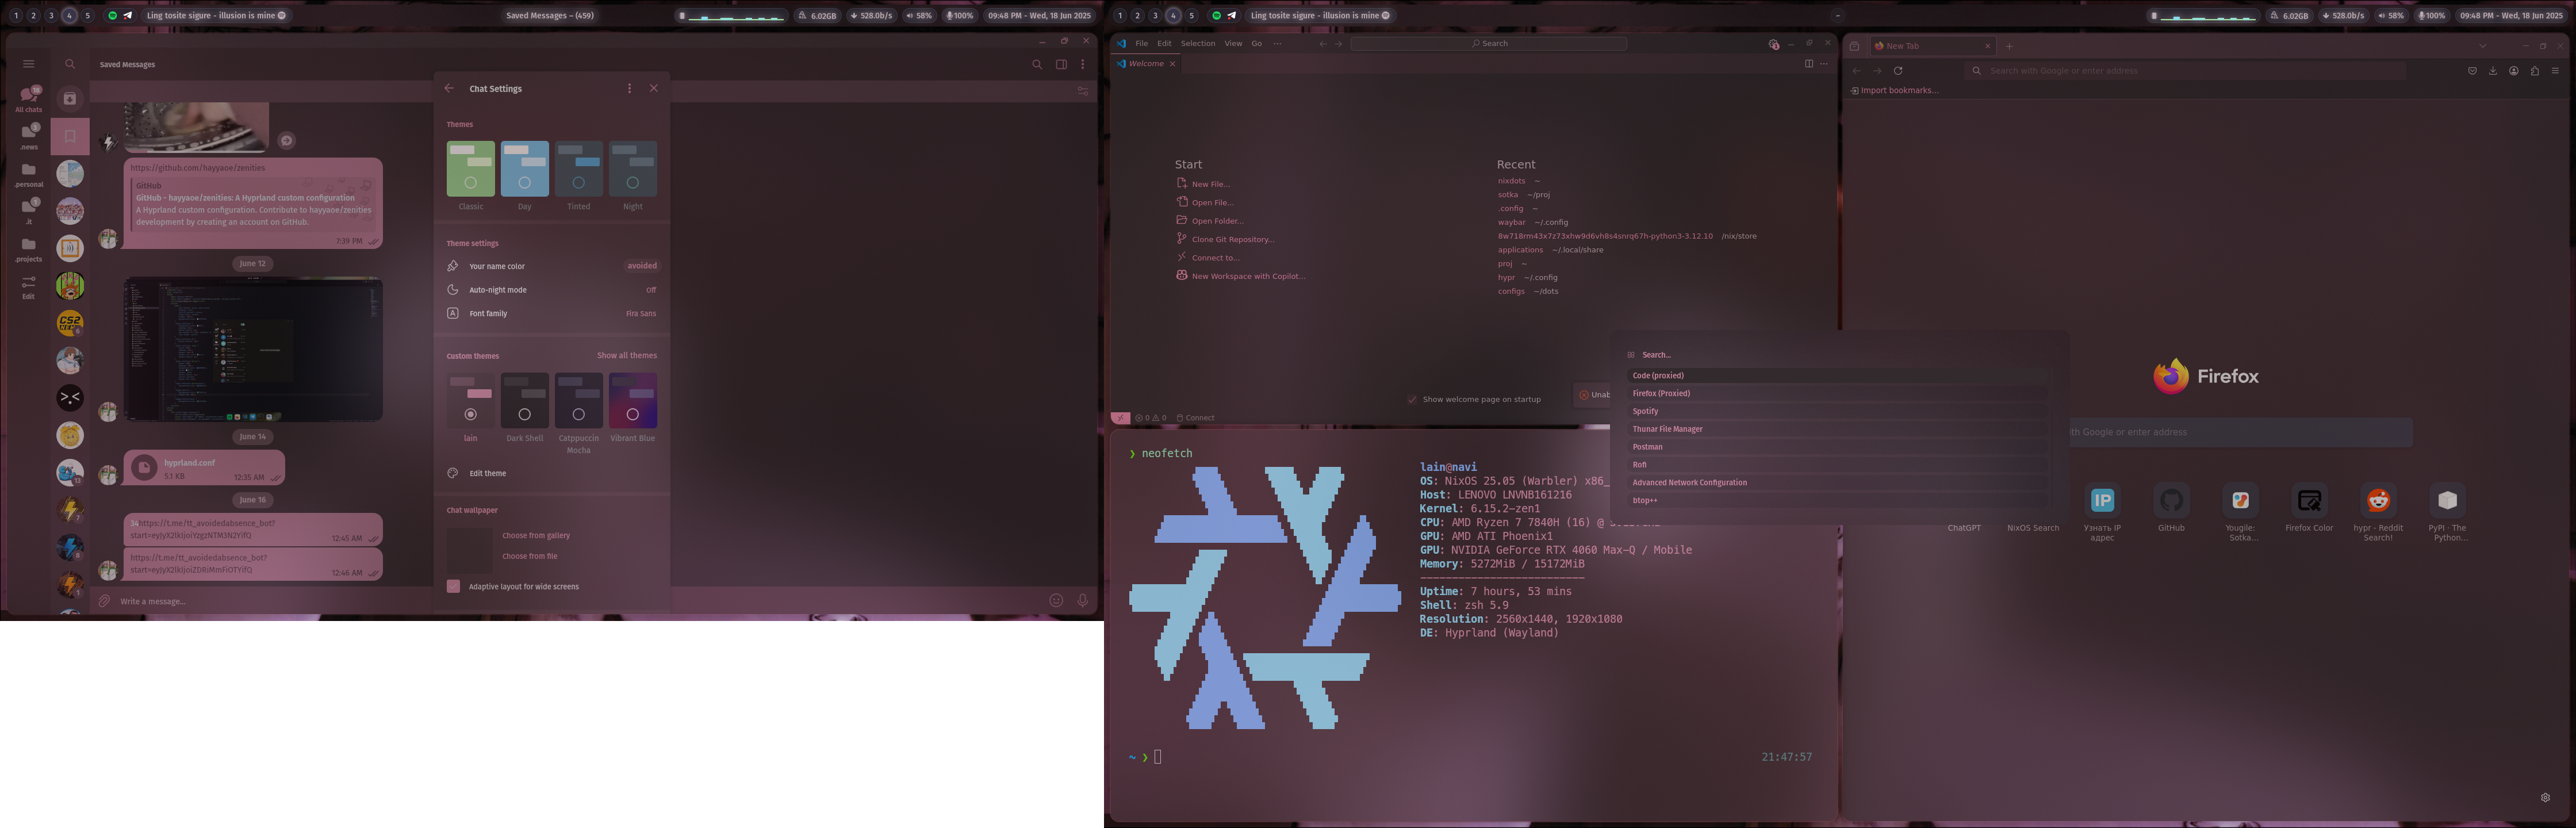The image size is (2576, 828).
Task: Open the View menu in VS Code
Action: click(x=1233, y=44)
